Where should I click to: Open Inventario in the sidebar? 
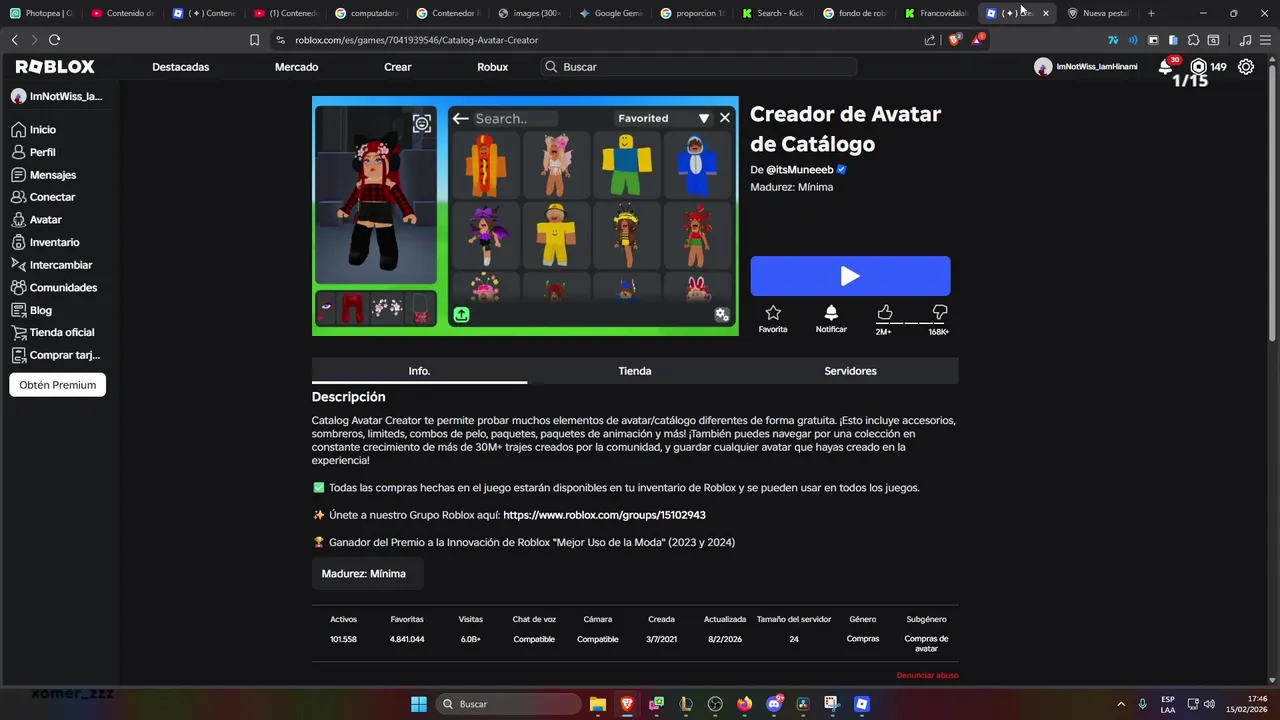pyautogui.click(x=45, y=242)
